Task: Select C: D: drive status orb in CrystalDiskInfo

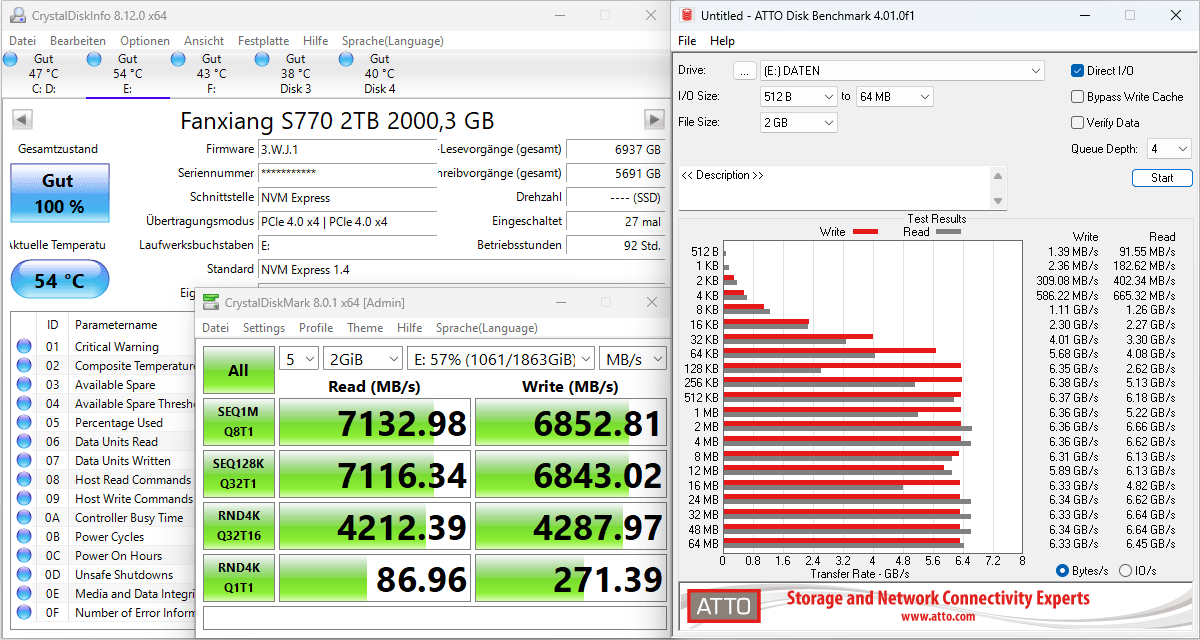Action: 11,60
